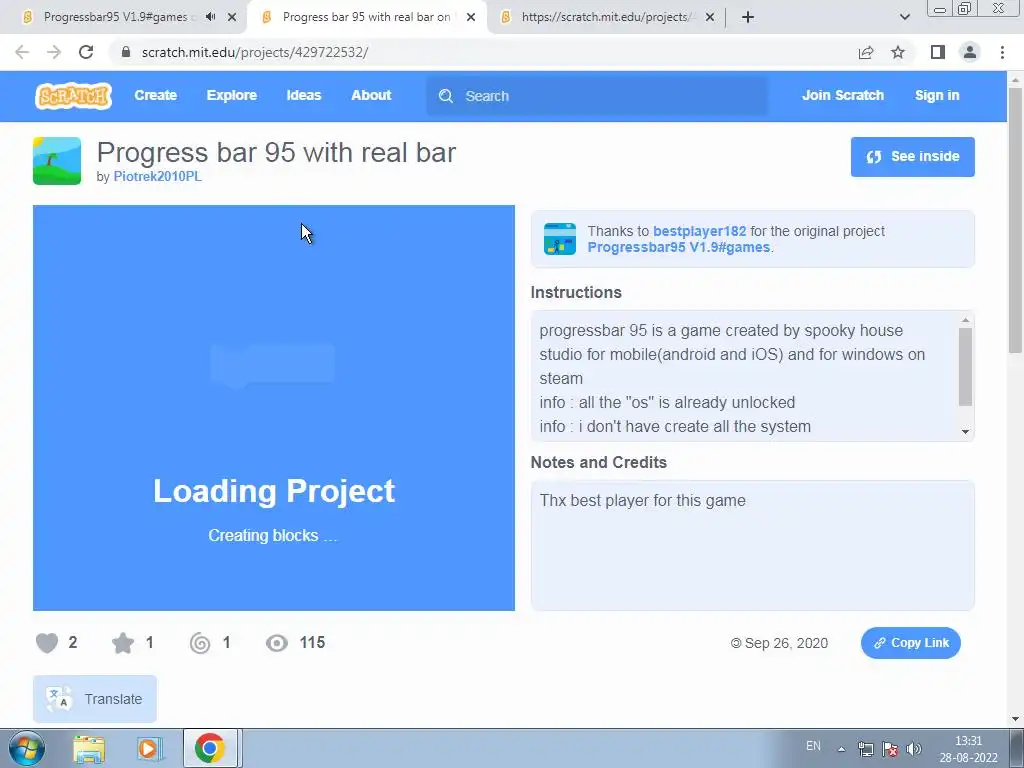
Task: Click the Scratch logo
Action: (73, 96)
